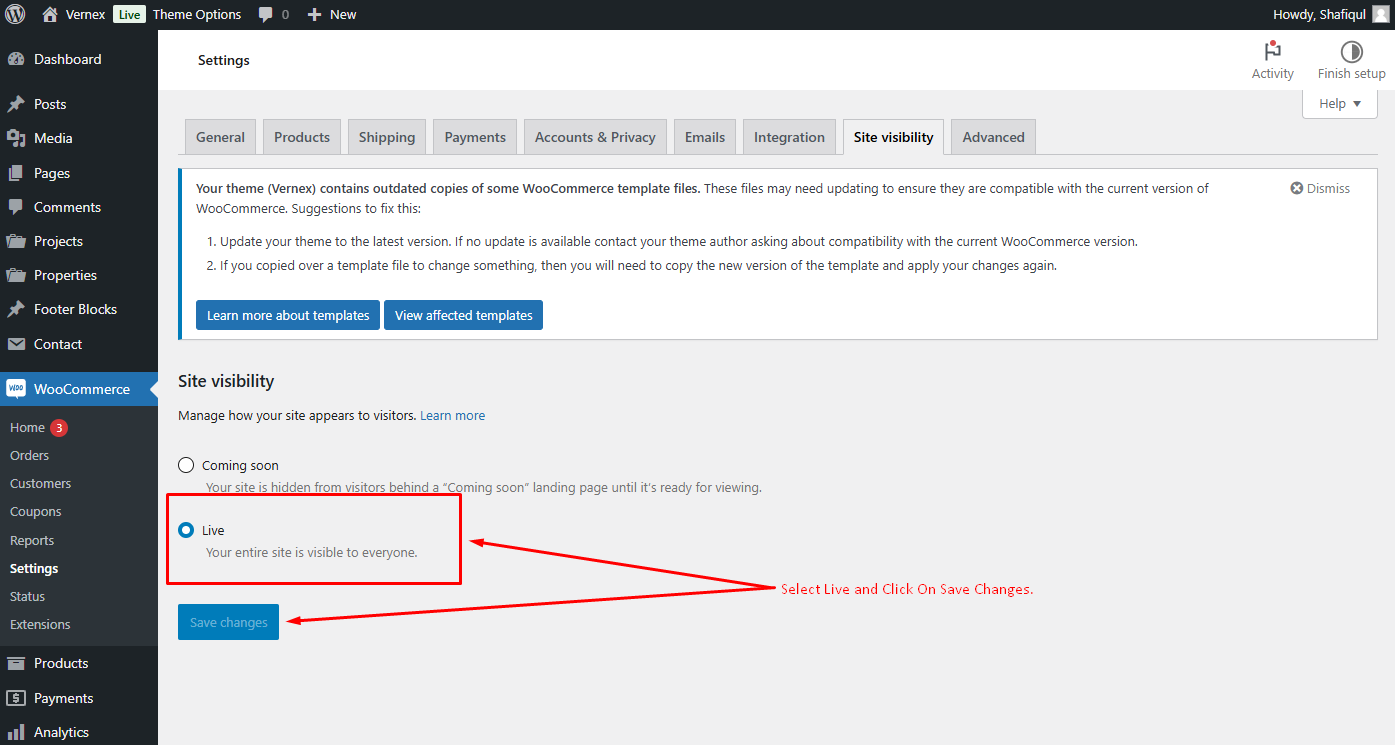Screen dimensions: 1395x745
Task: Click the Products box icon in sidebar
Action: coord(16,663)
